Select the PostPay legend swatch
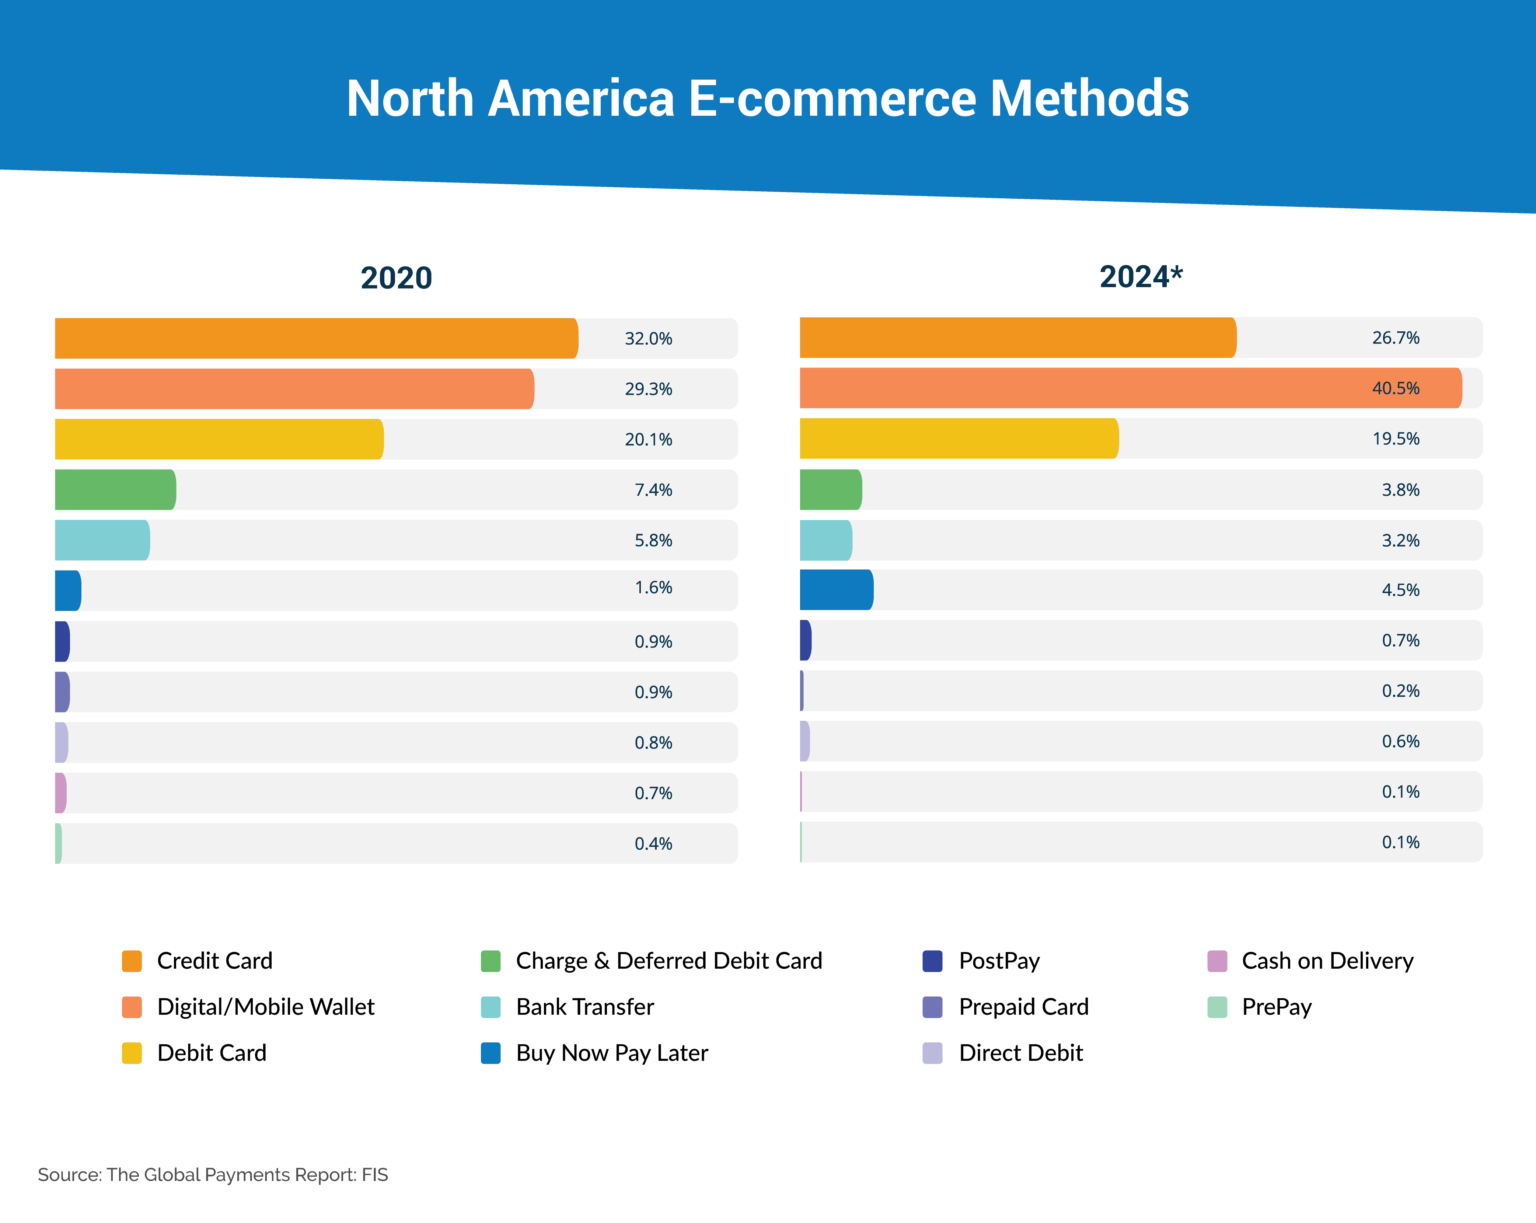This screenshot has width=1536, height=1223. [931, 961]
